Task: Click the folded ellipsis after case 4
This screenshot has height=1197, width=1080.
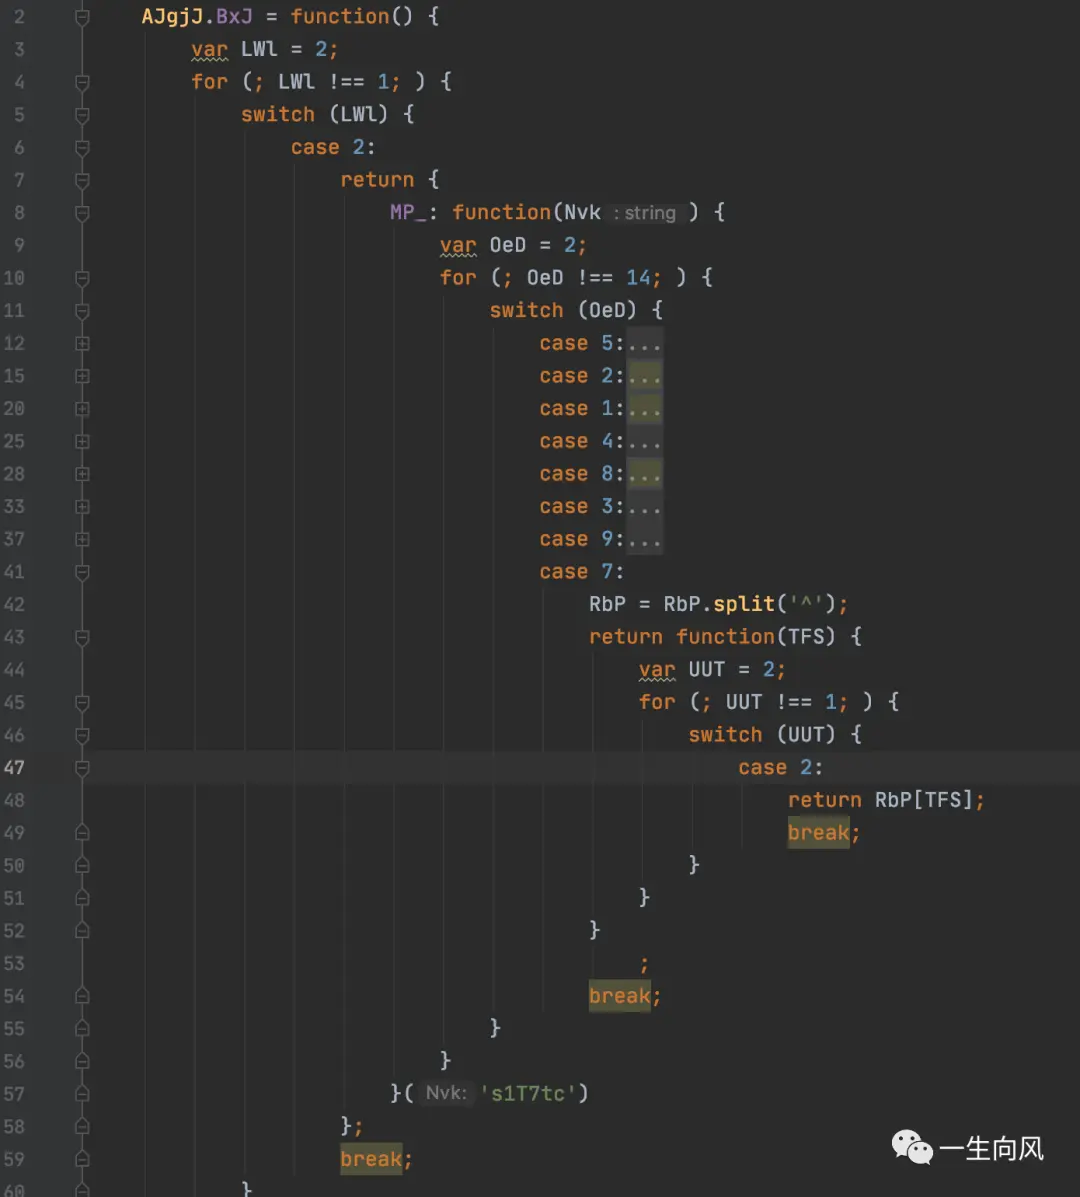Action: coord(644,441)
